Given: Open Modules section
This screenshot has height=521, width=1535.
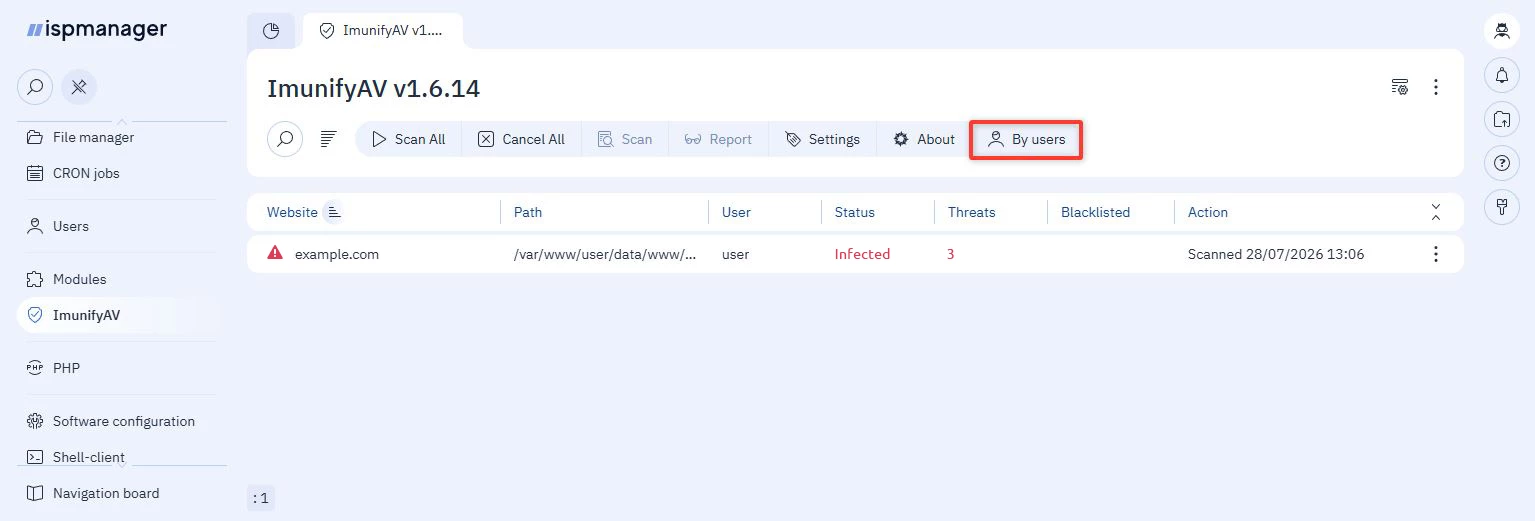Looking at the screenshot, I should point(66,279).
